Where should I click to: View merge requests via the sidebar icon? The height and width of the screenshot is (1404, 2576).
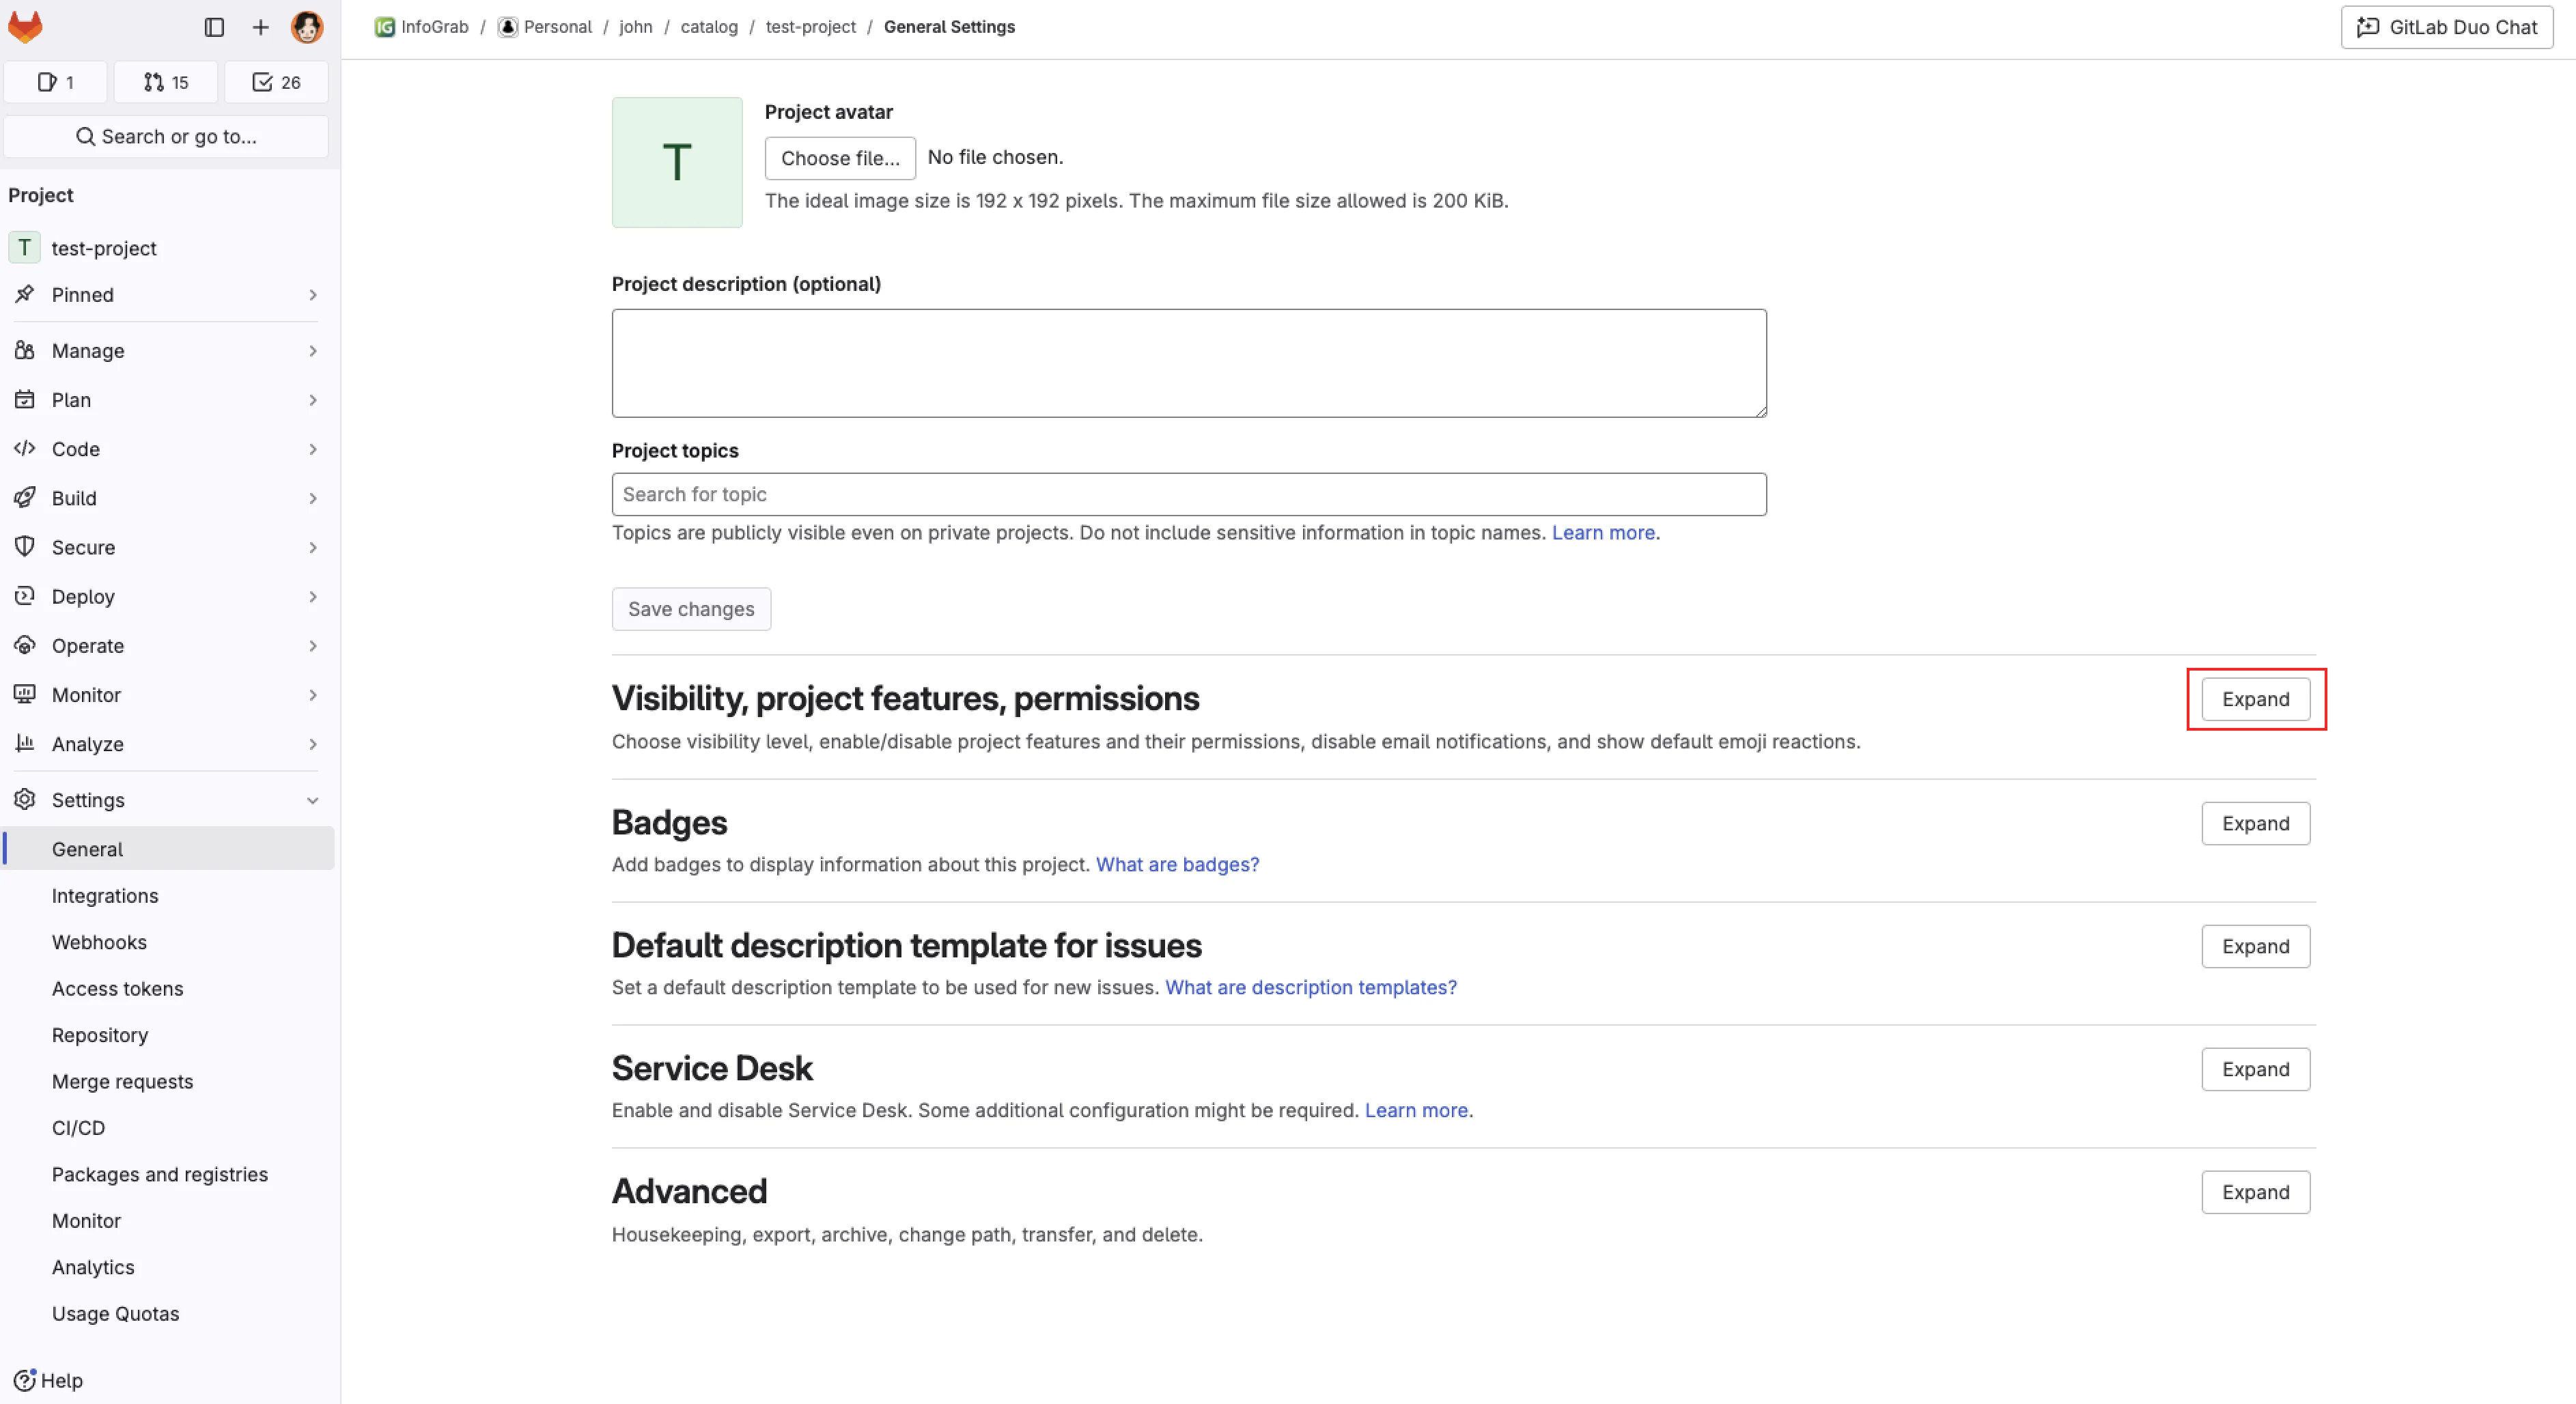(165, 82)
